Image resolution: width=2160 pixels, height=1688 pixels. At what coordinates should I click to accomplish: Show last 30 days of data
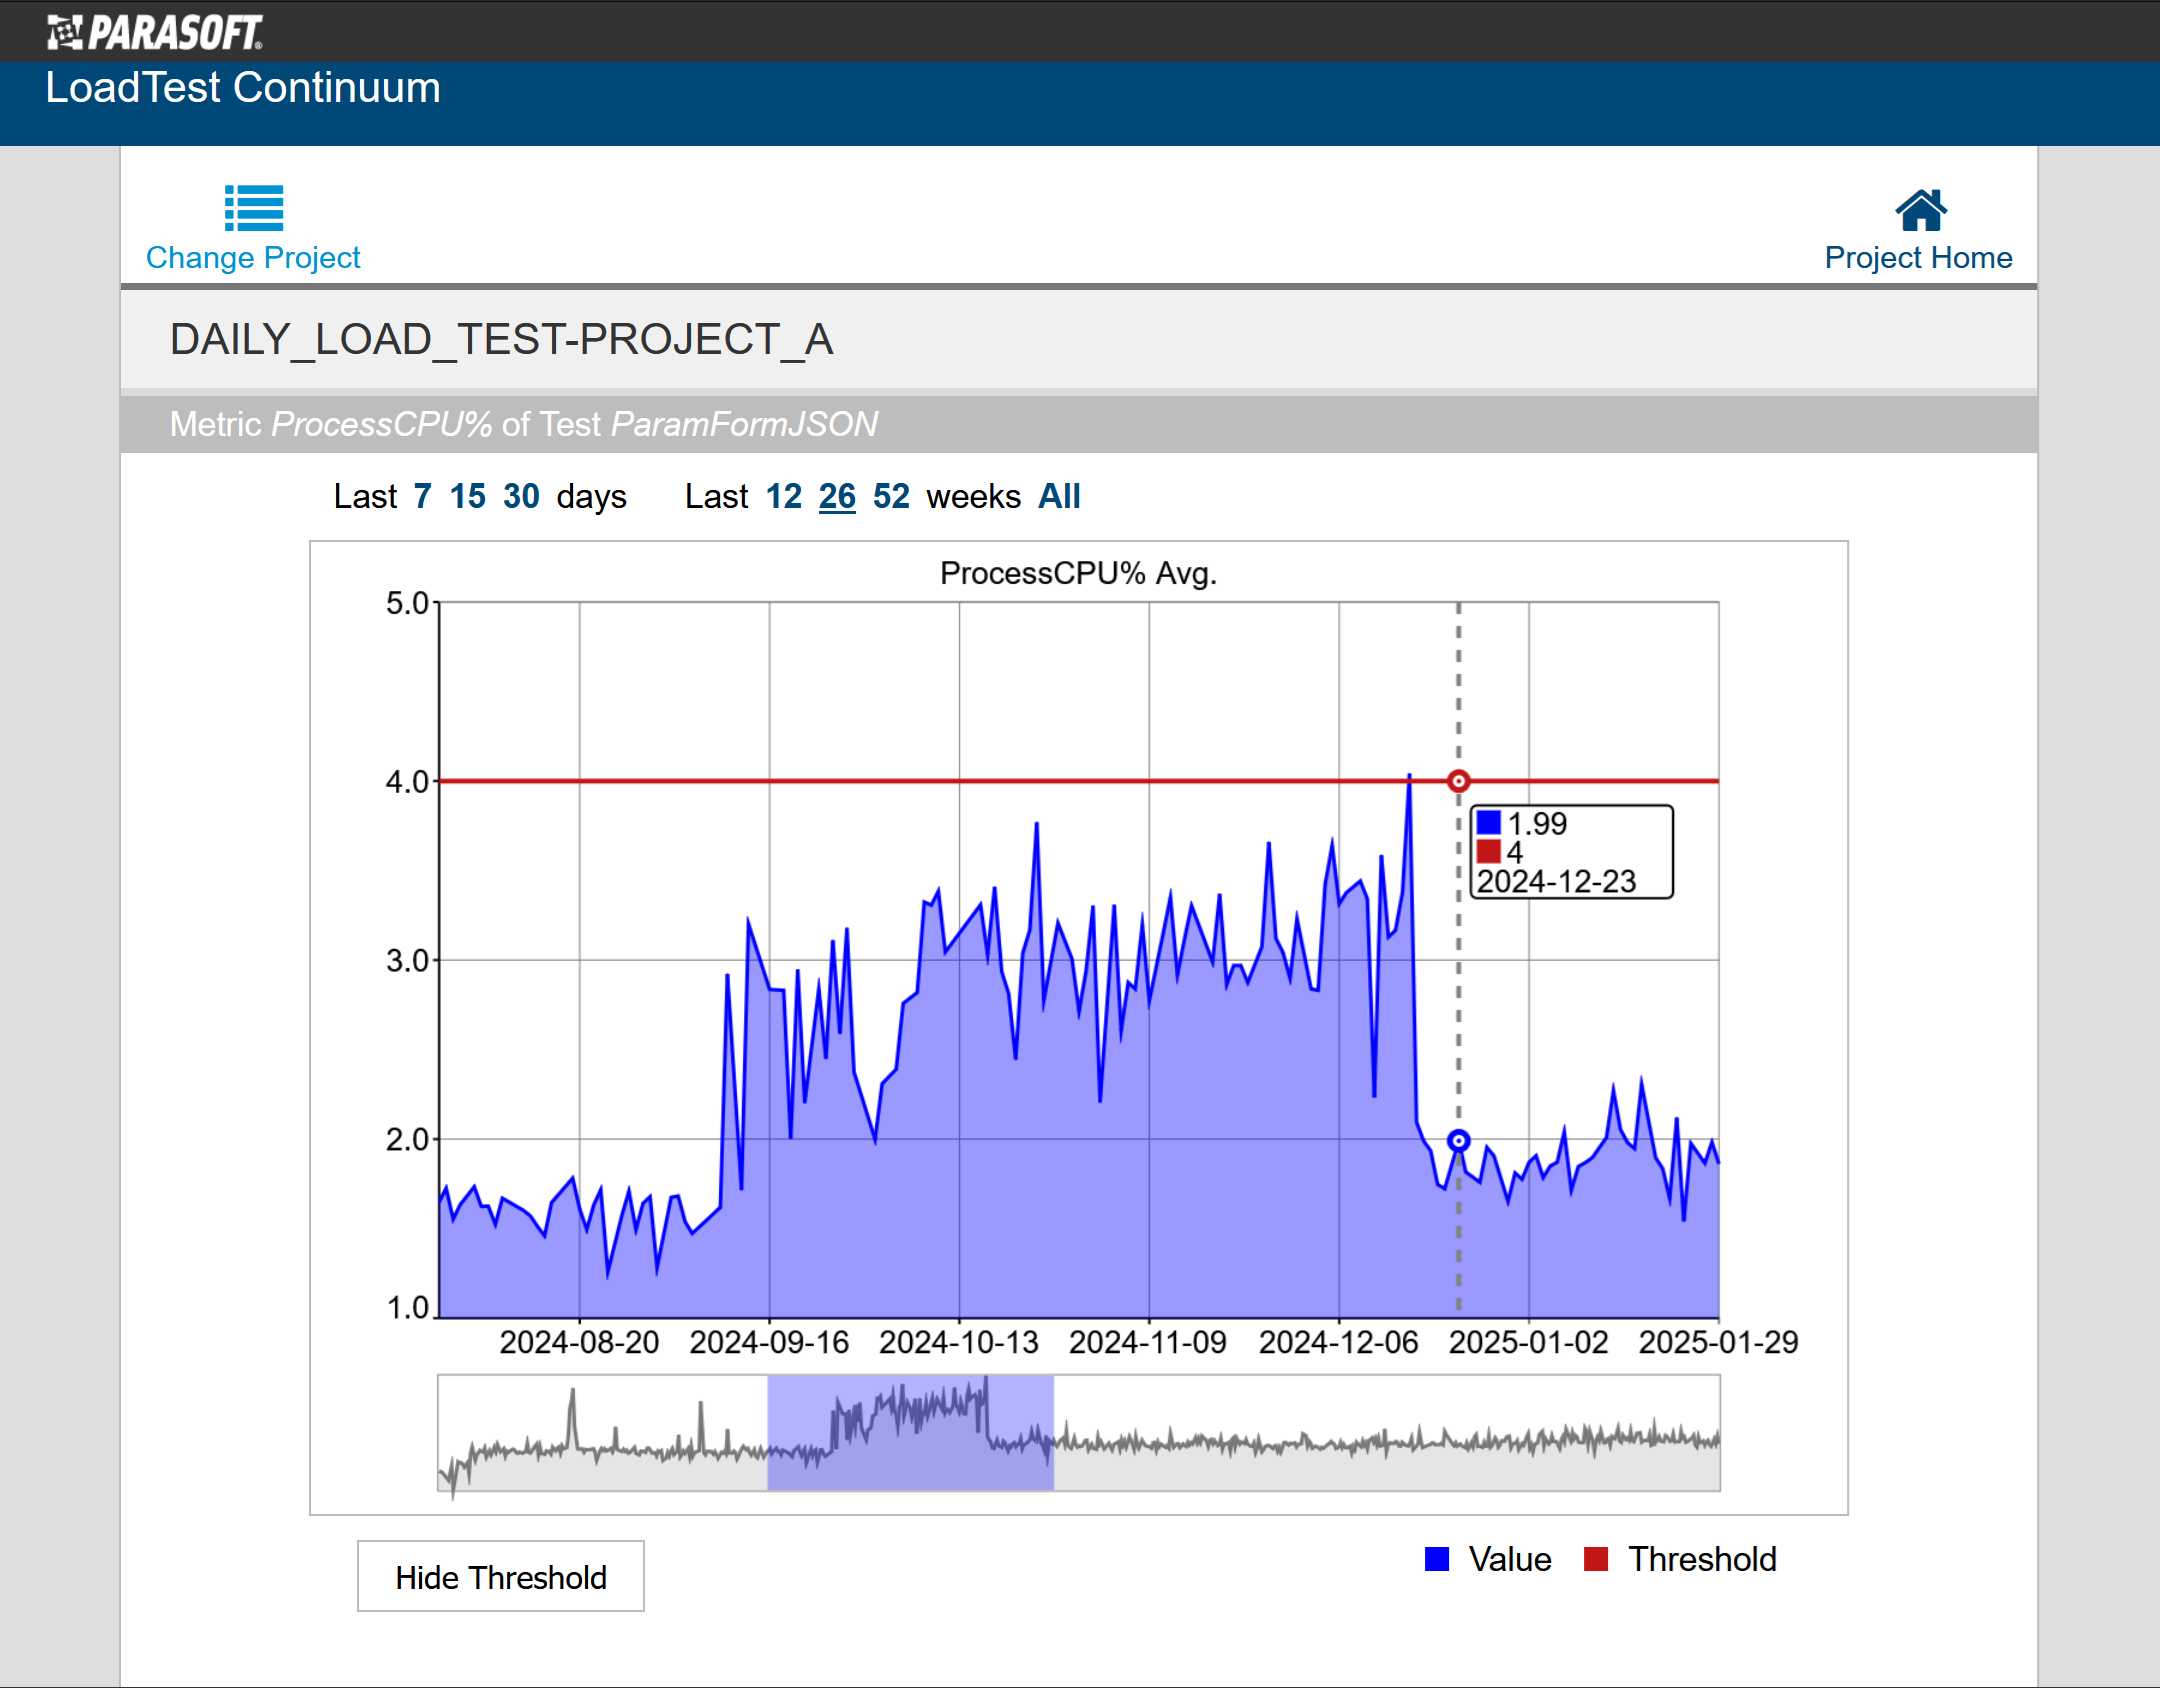pos(521,496)
